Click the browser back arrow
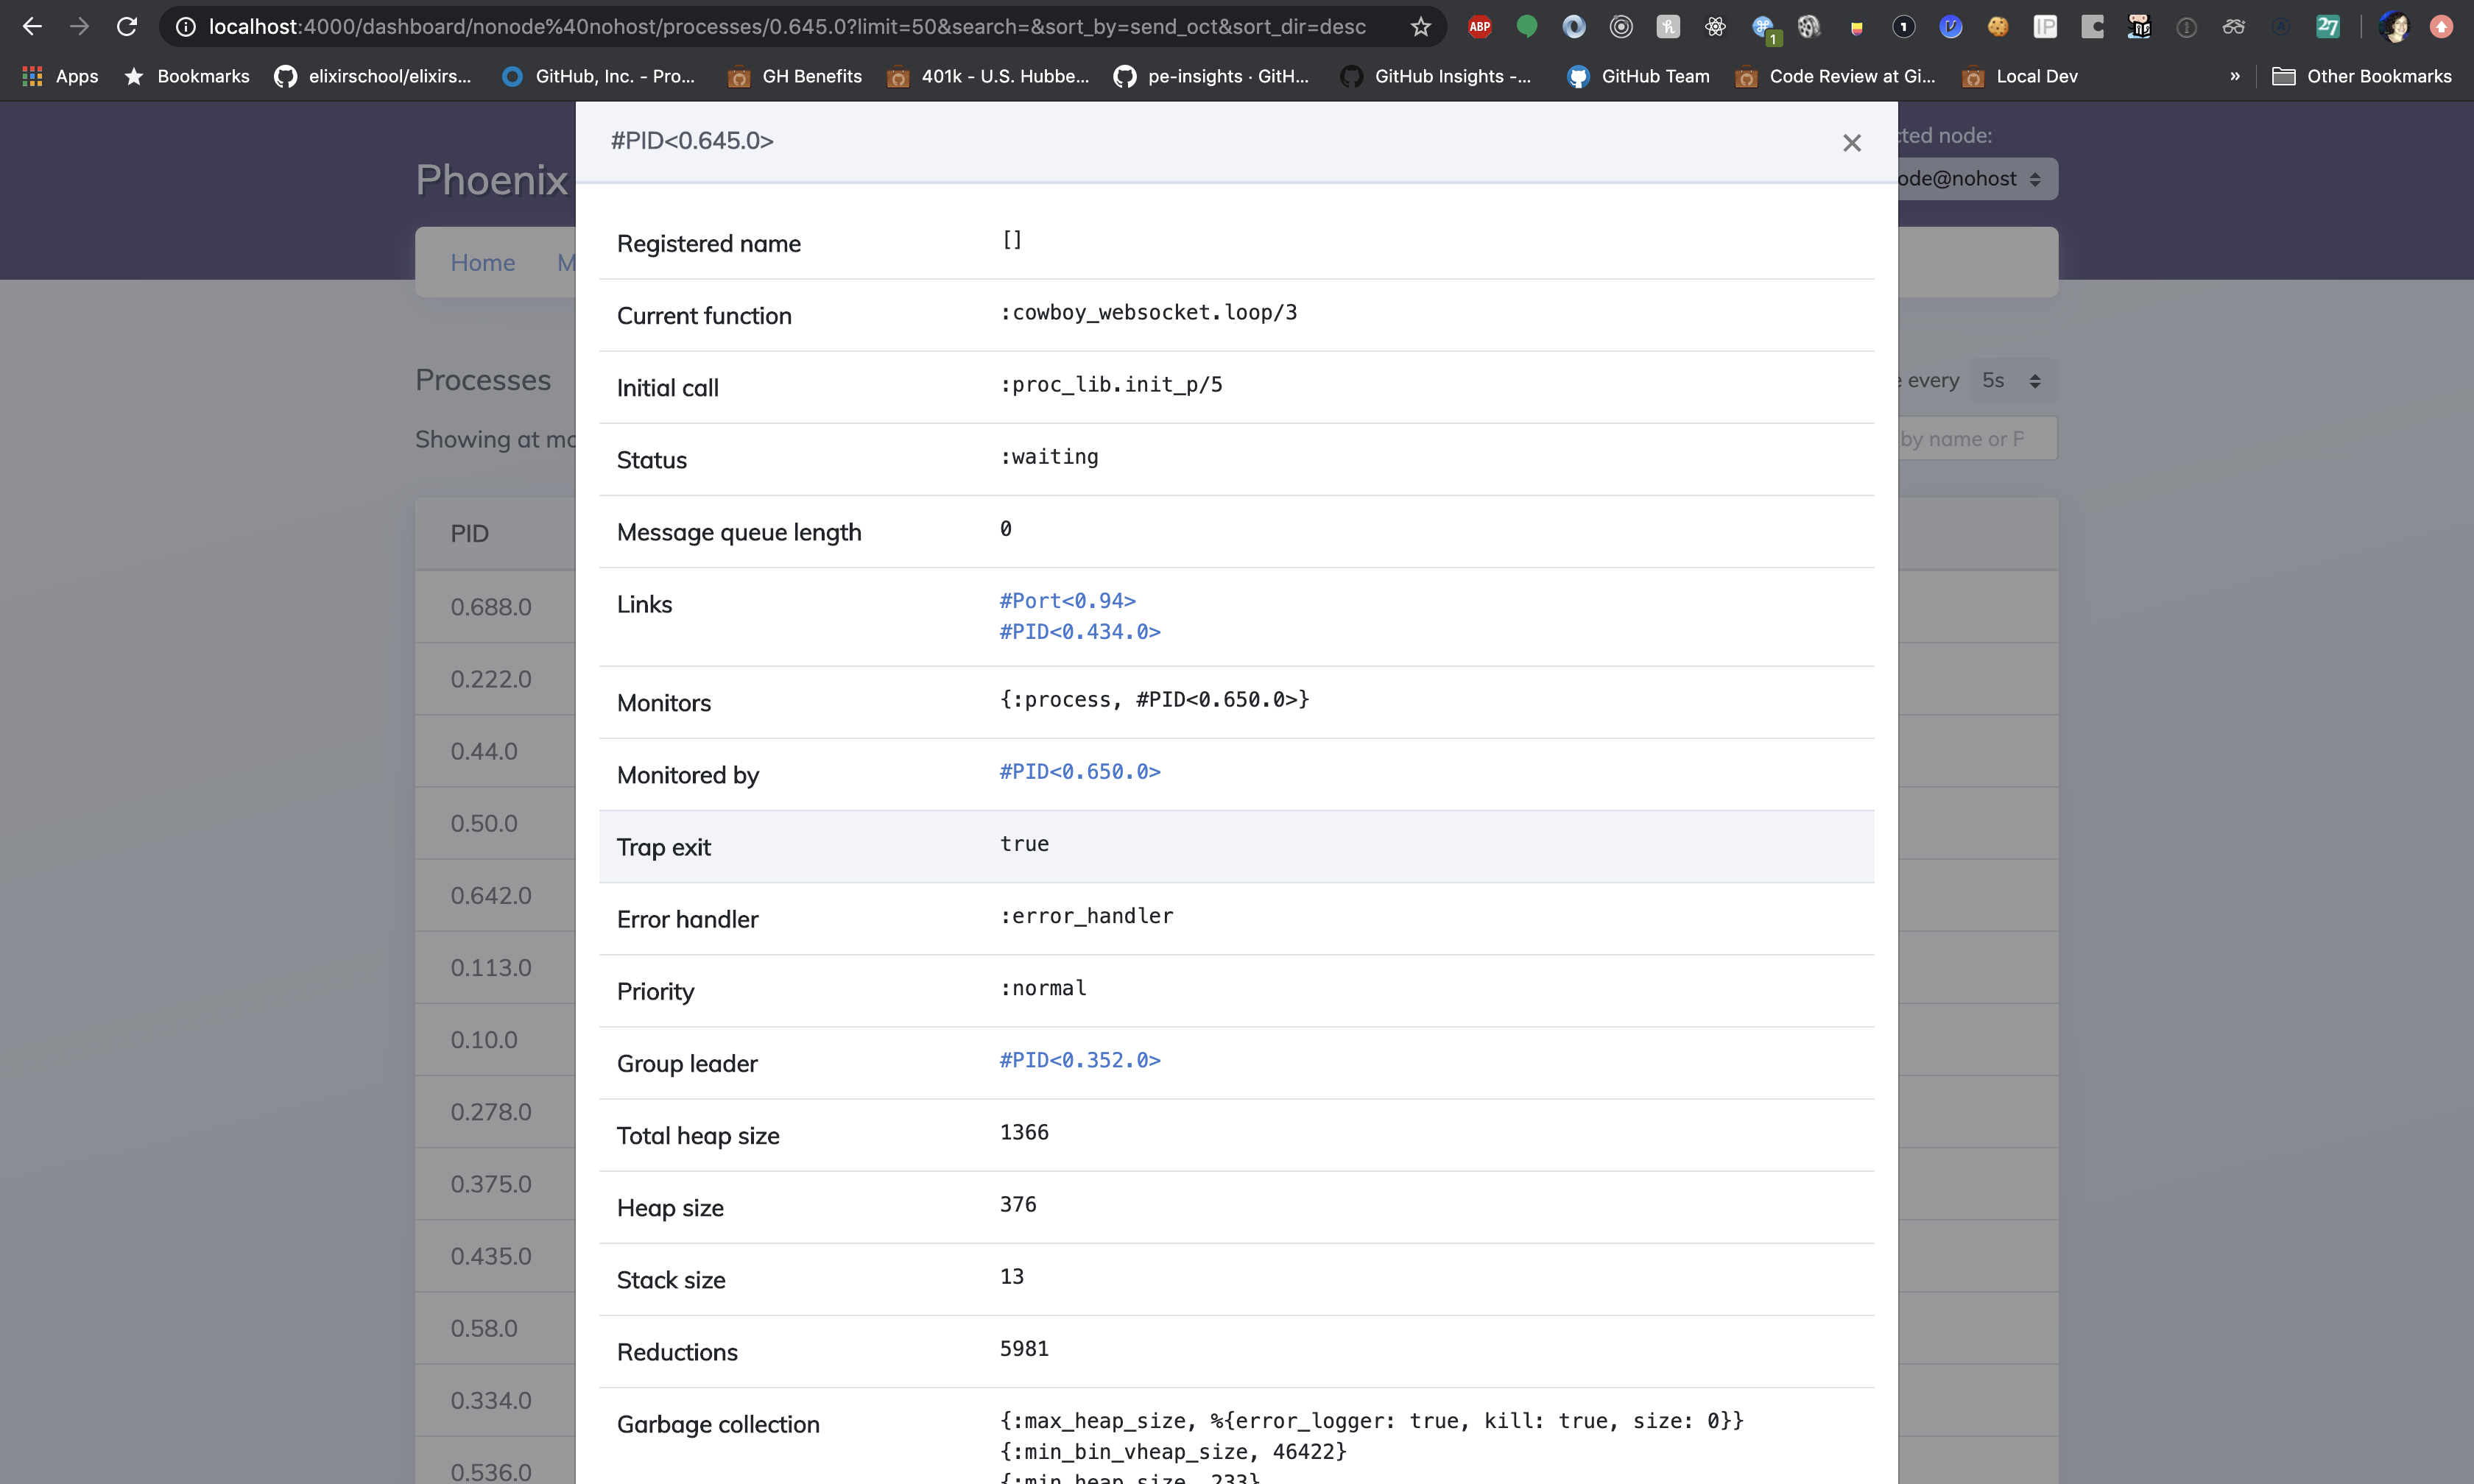 coord(32,27)
